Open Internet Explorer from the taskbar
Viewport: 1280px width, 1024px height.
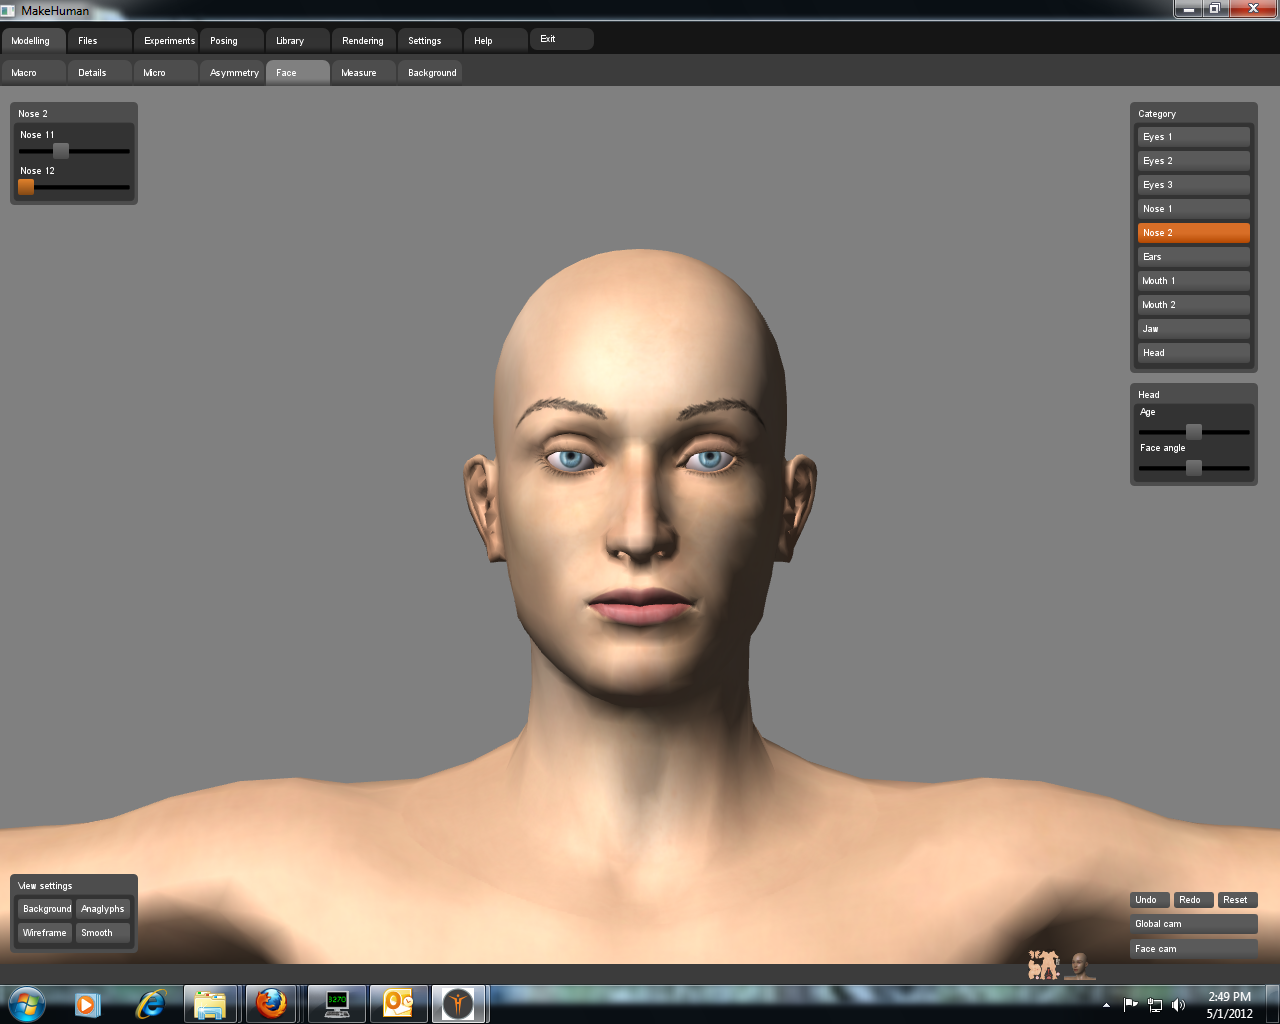[150, 1004]
